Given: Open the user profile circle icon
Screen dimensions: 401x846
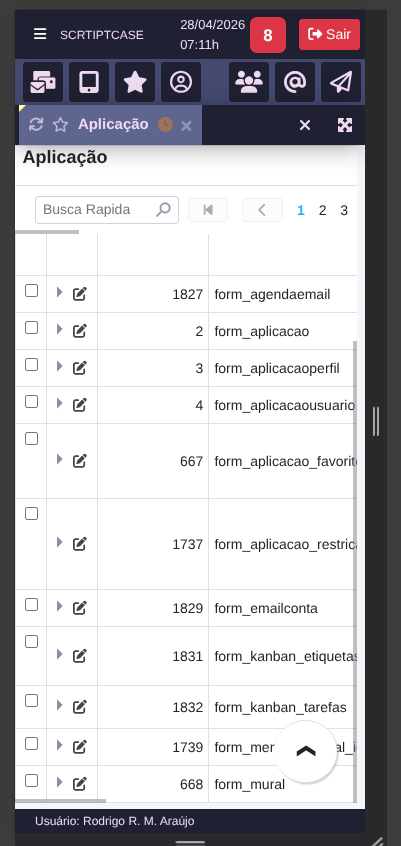Looking at the screenshot, I should pyautogui.click(x=181, y=82).
